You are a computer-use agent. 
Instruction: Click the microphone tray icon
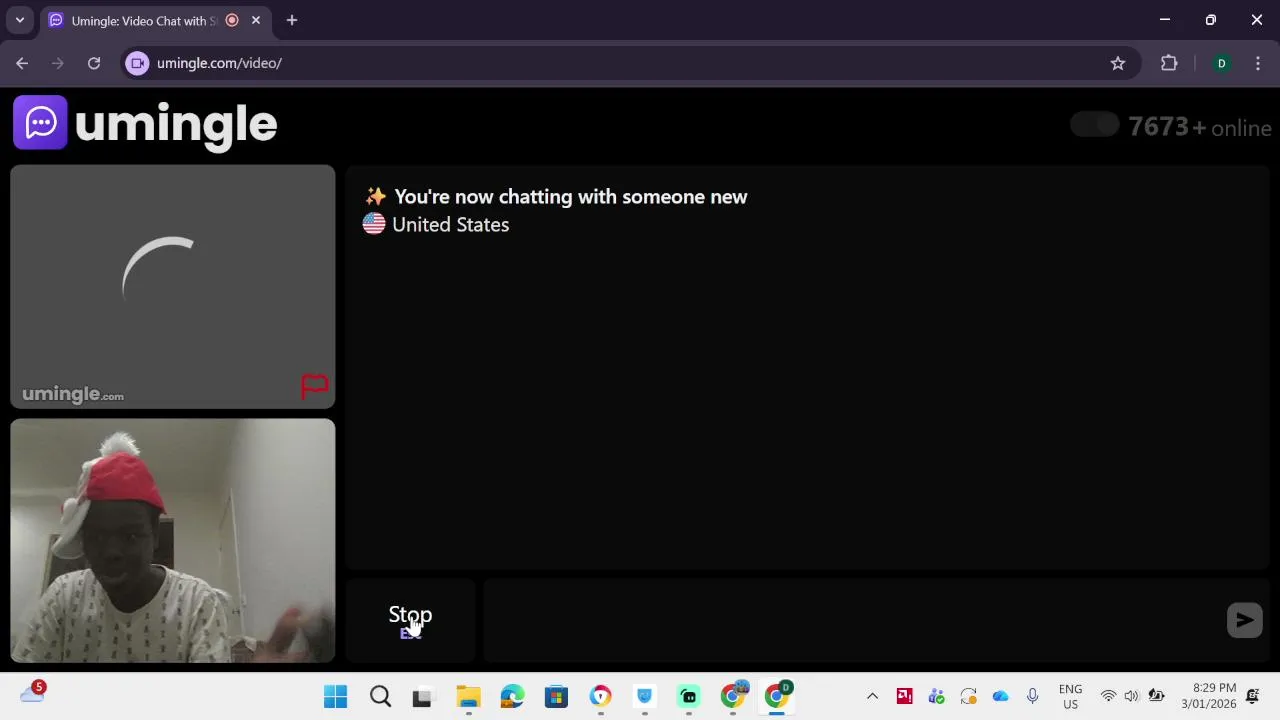click(x=1032, y=696)
